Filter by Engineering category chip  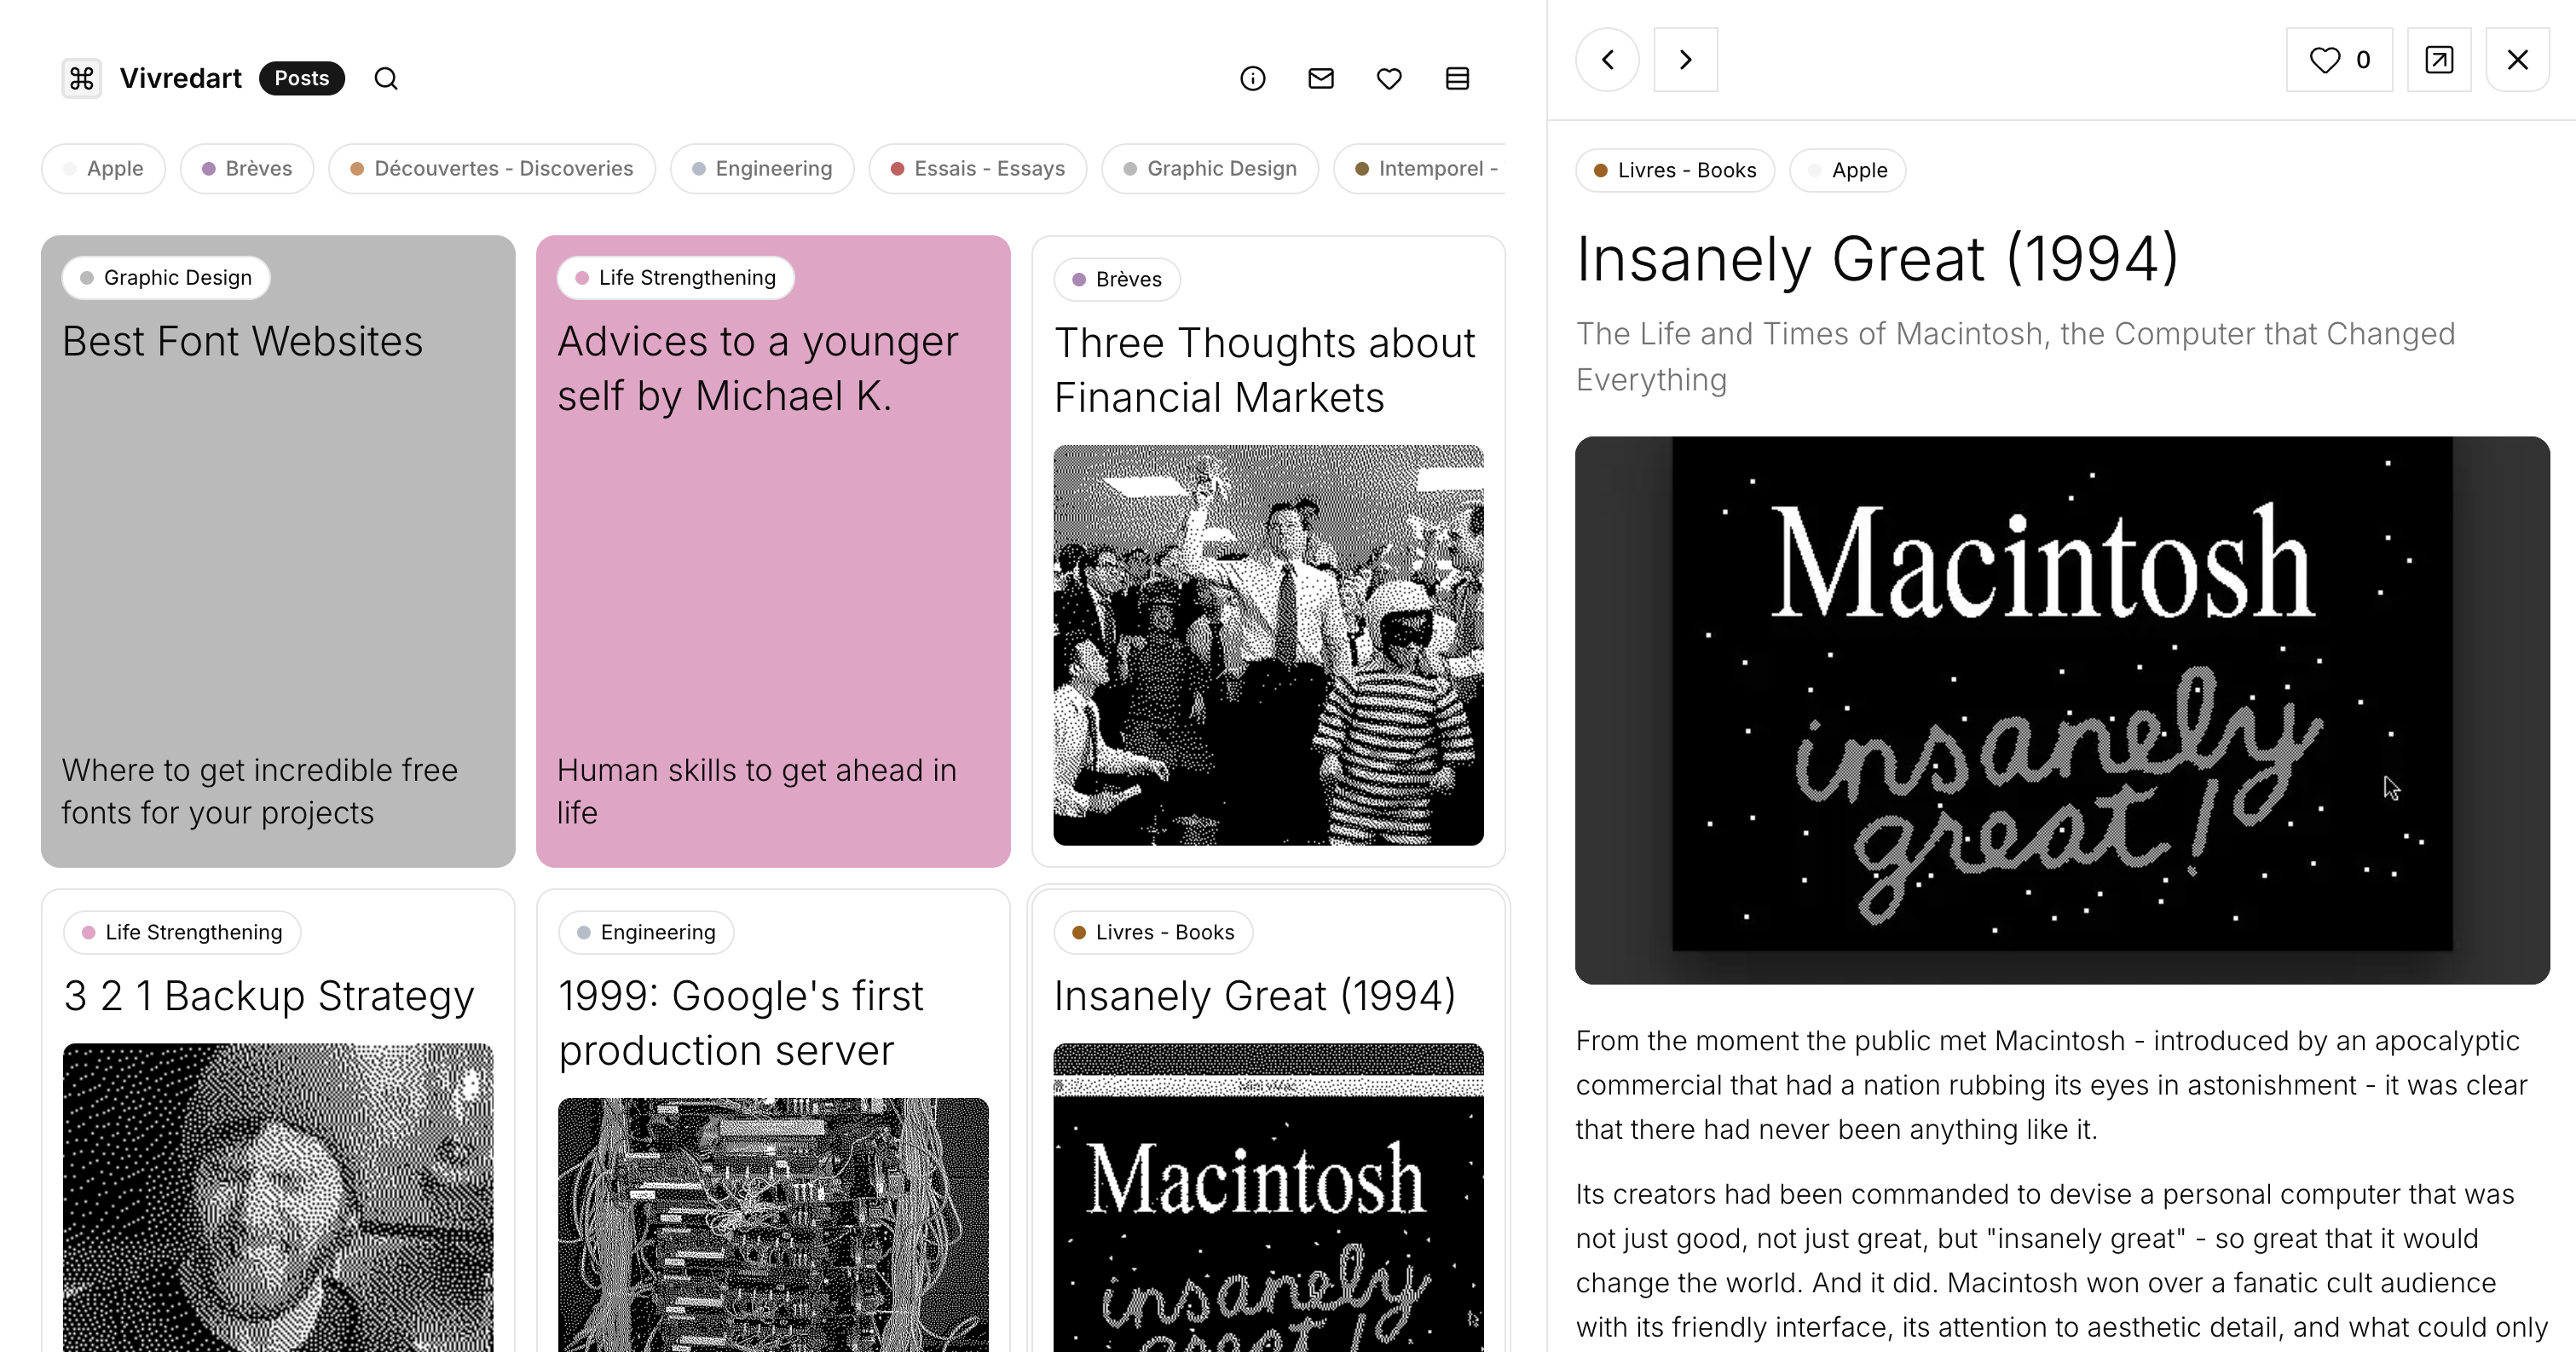click(x=762, y=168)
